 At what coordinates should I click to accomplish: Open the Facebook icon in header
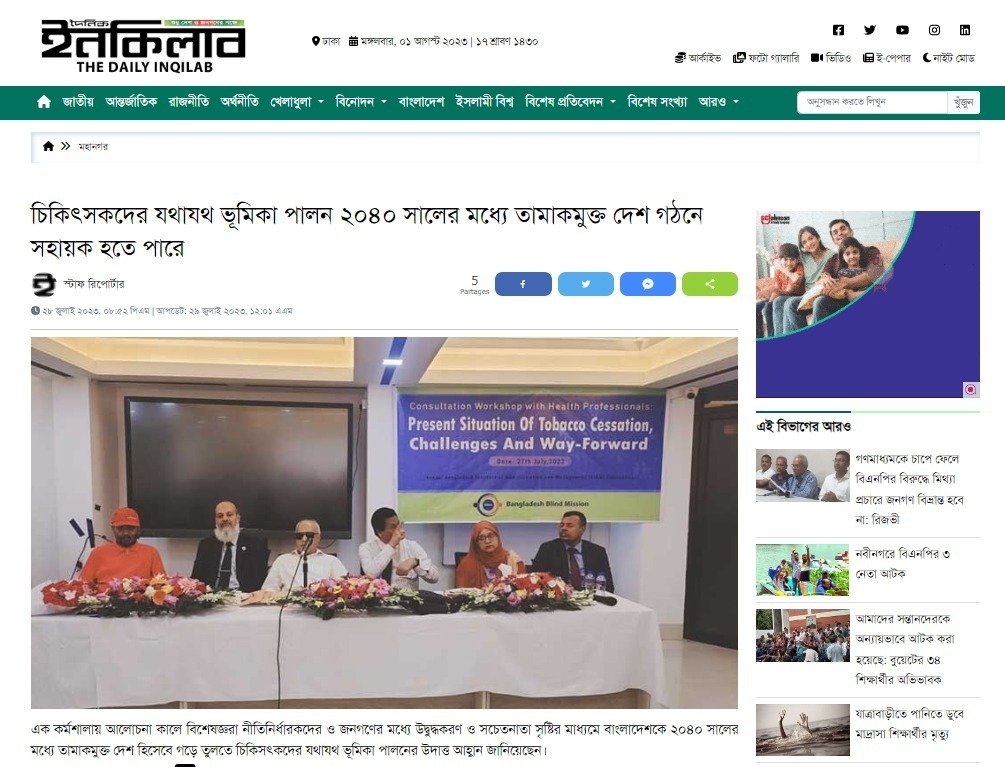(838, 30)
